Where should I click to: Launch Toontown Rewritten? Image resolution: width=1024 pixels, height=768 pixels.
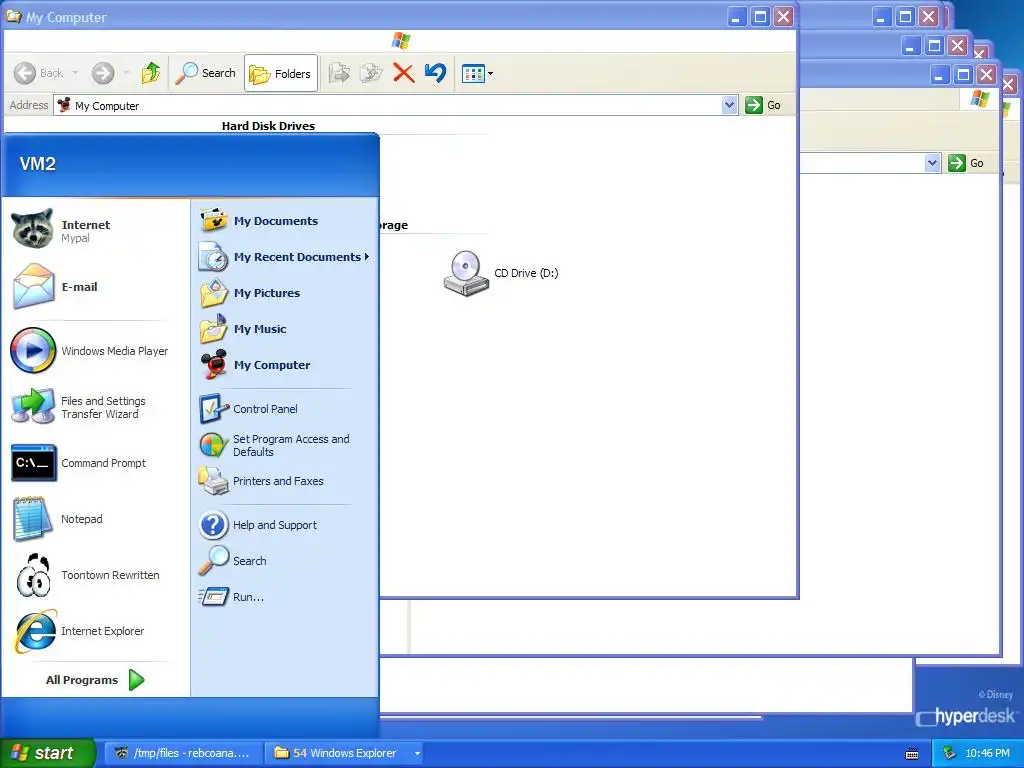point(89,575)
